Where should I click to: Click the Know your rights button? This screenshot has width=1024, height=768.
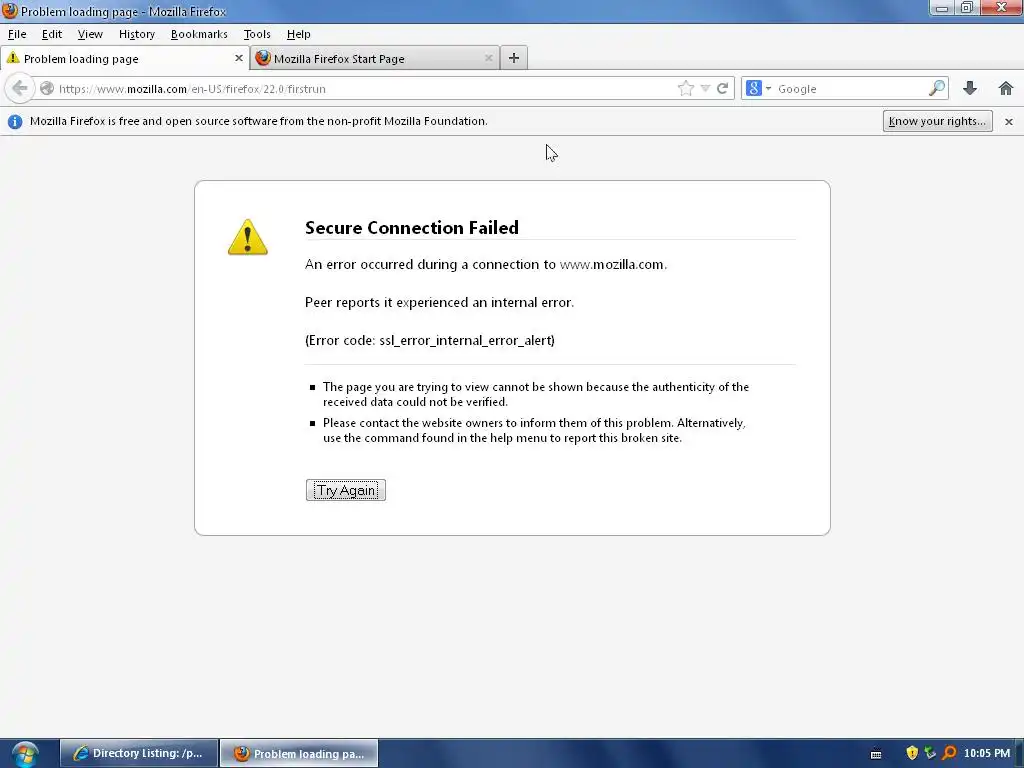point(937,121)
